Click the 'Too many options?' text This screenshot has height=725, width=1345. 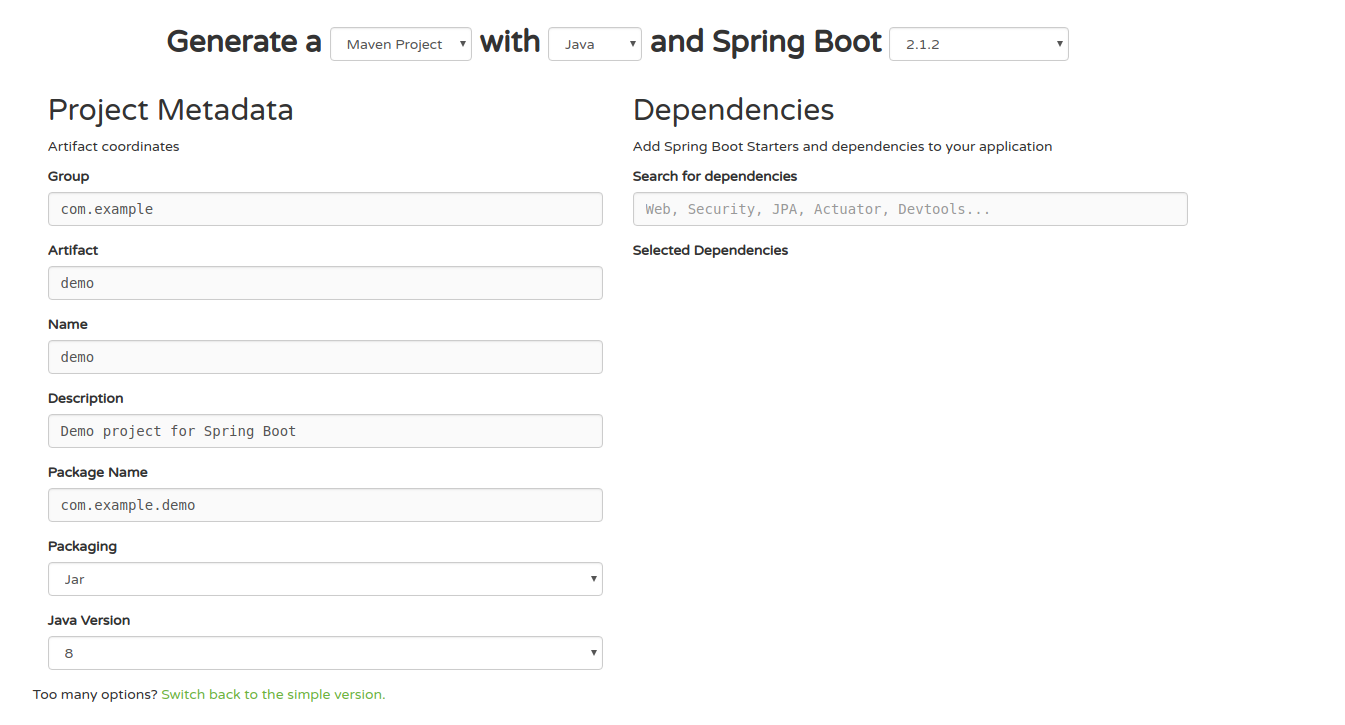tap(95, 694)
